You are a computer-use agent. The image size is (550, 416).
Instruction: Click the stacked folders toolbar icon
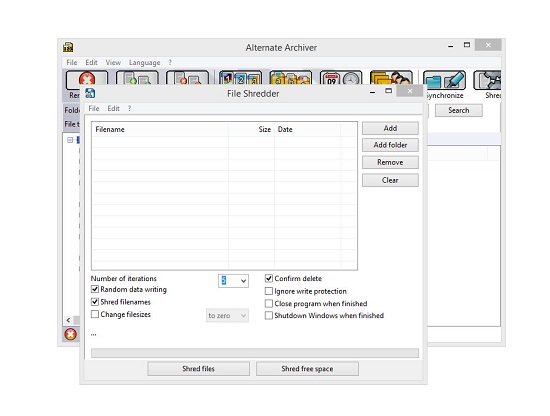(x=290, y=78)
